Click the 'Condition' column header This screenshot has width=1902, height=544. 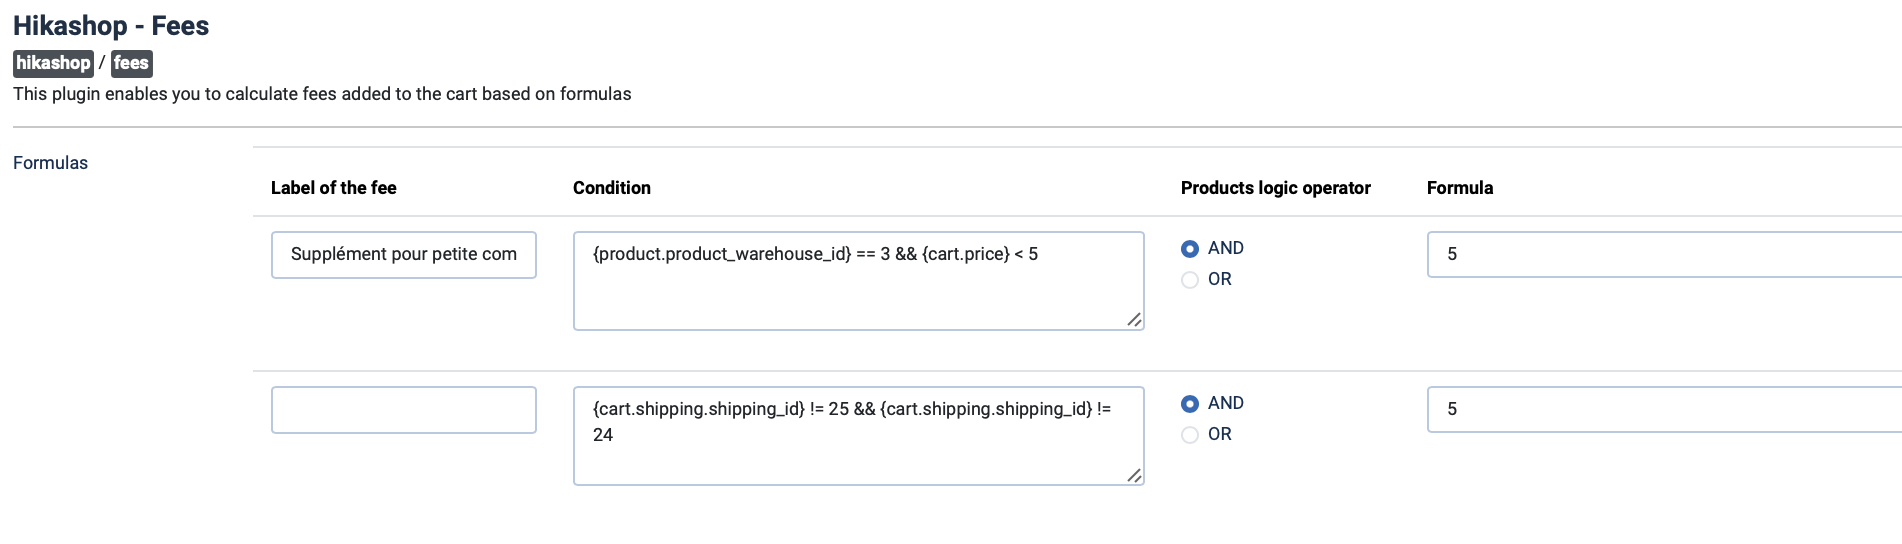(x=611, y=188)
